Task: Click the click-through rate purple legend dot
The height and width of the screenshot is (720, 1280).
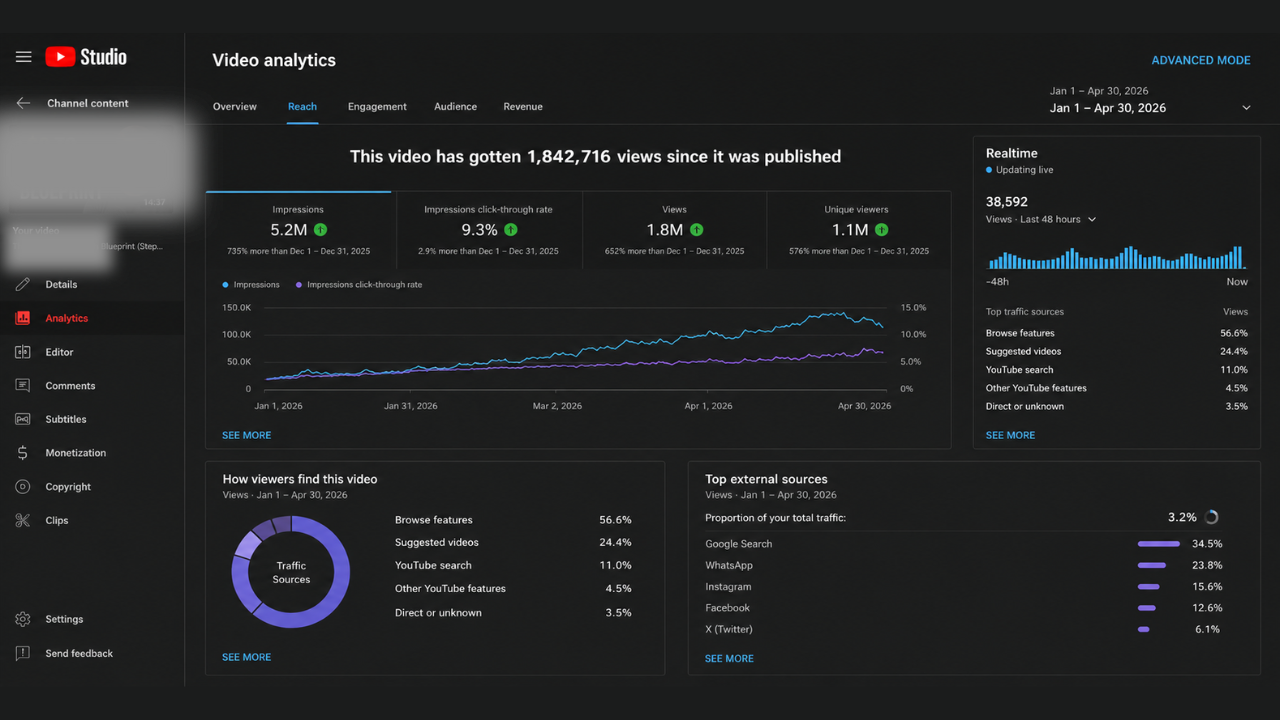Action: point(299,285)
